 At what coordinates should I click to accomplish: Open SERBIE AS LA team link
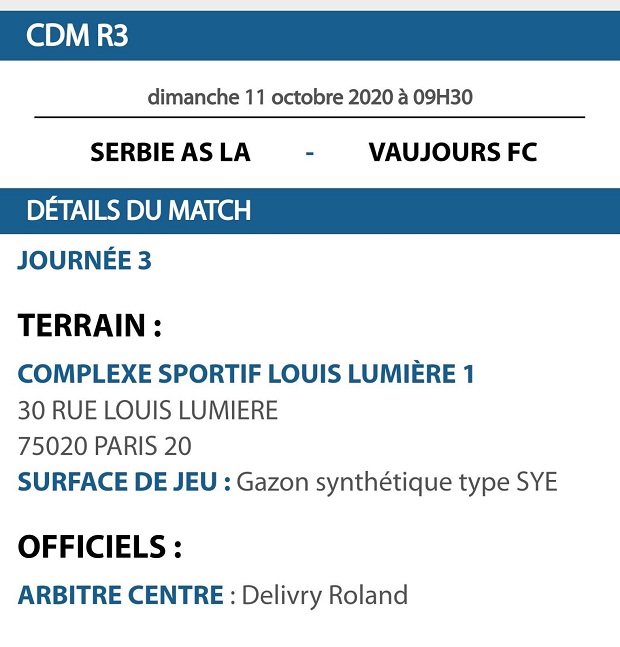click(x=170, y=153)
